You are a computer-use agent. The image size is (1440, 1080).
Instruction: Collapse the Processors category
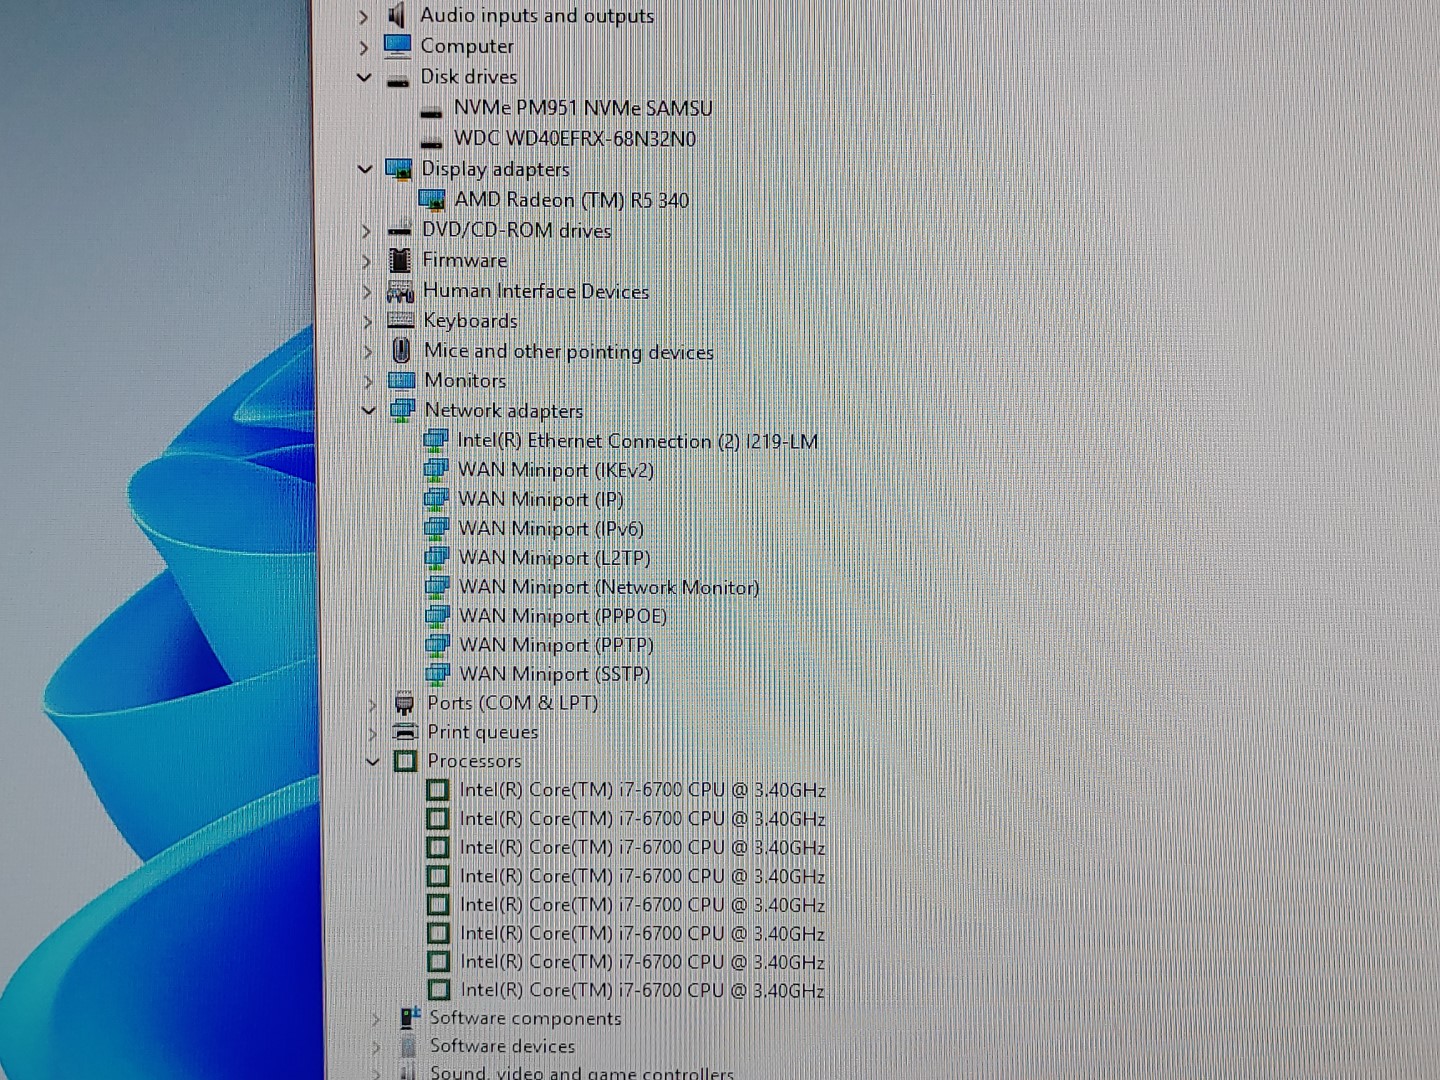click(372, 761)
